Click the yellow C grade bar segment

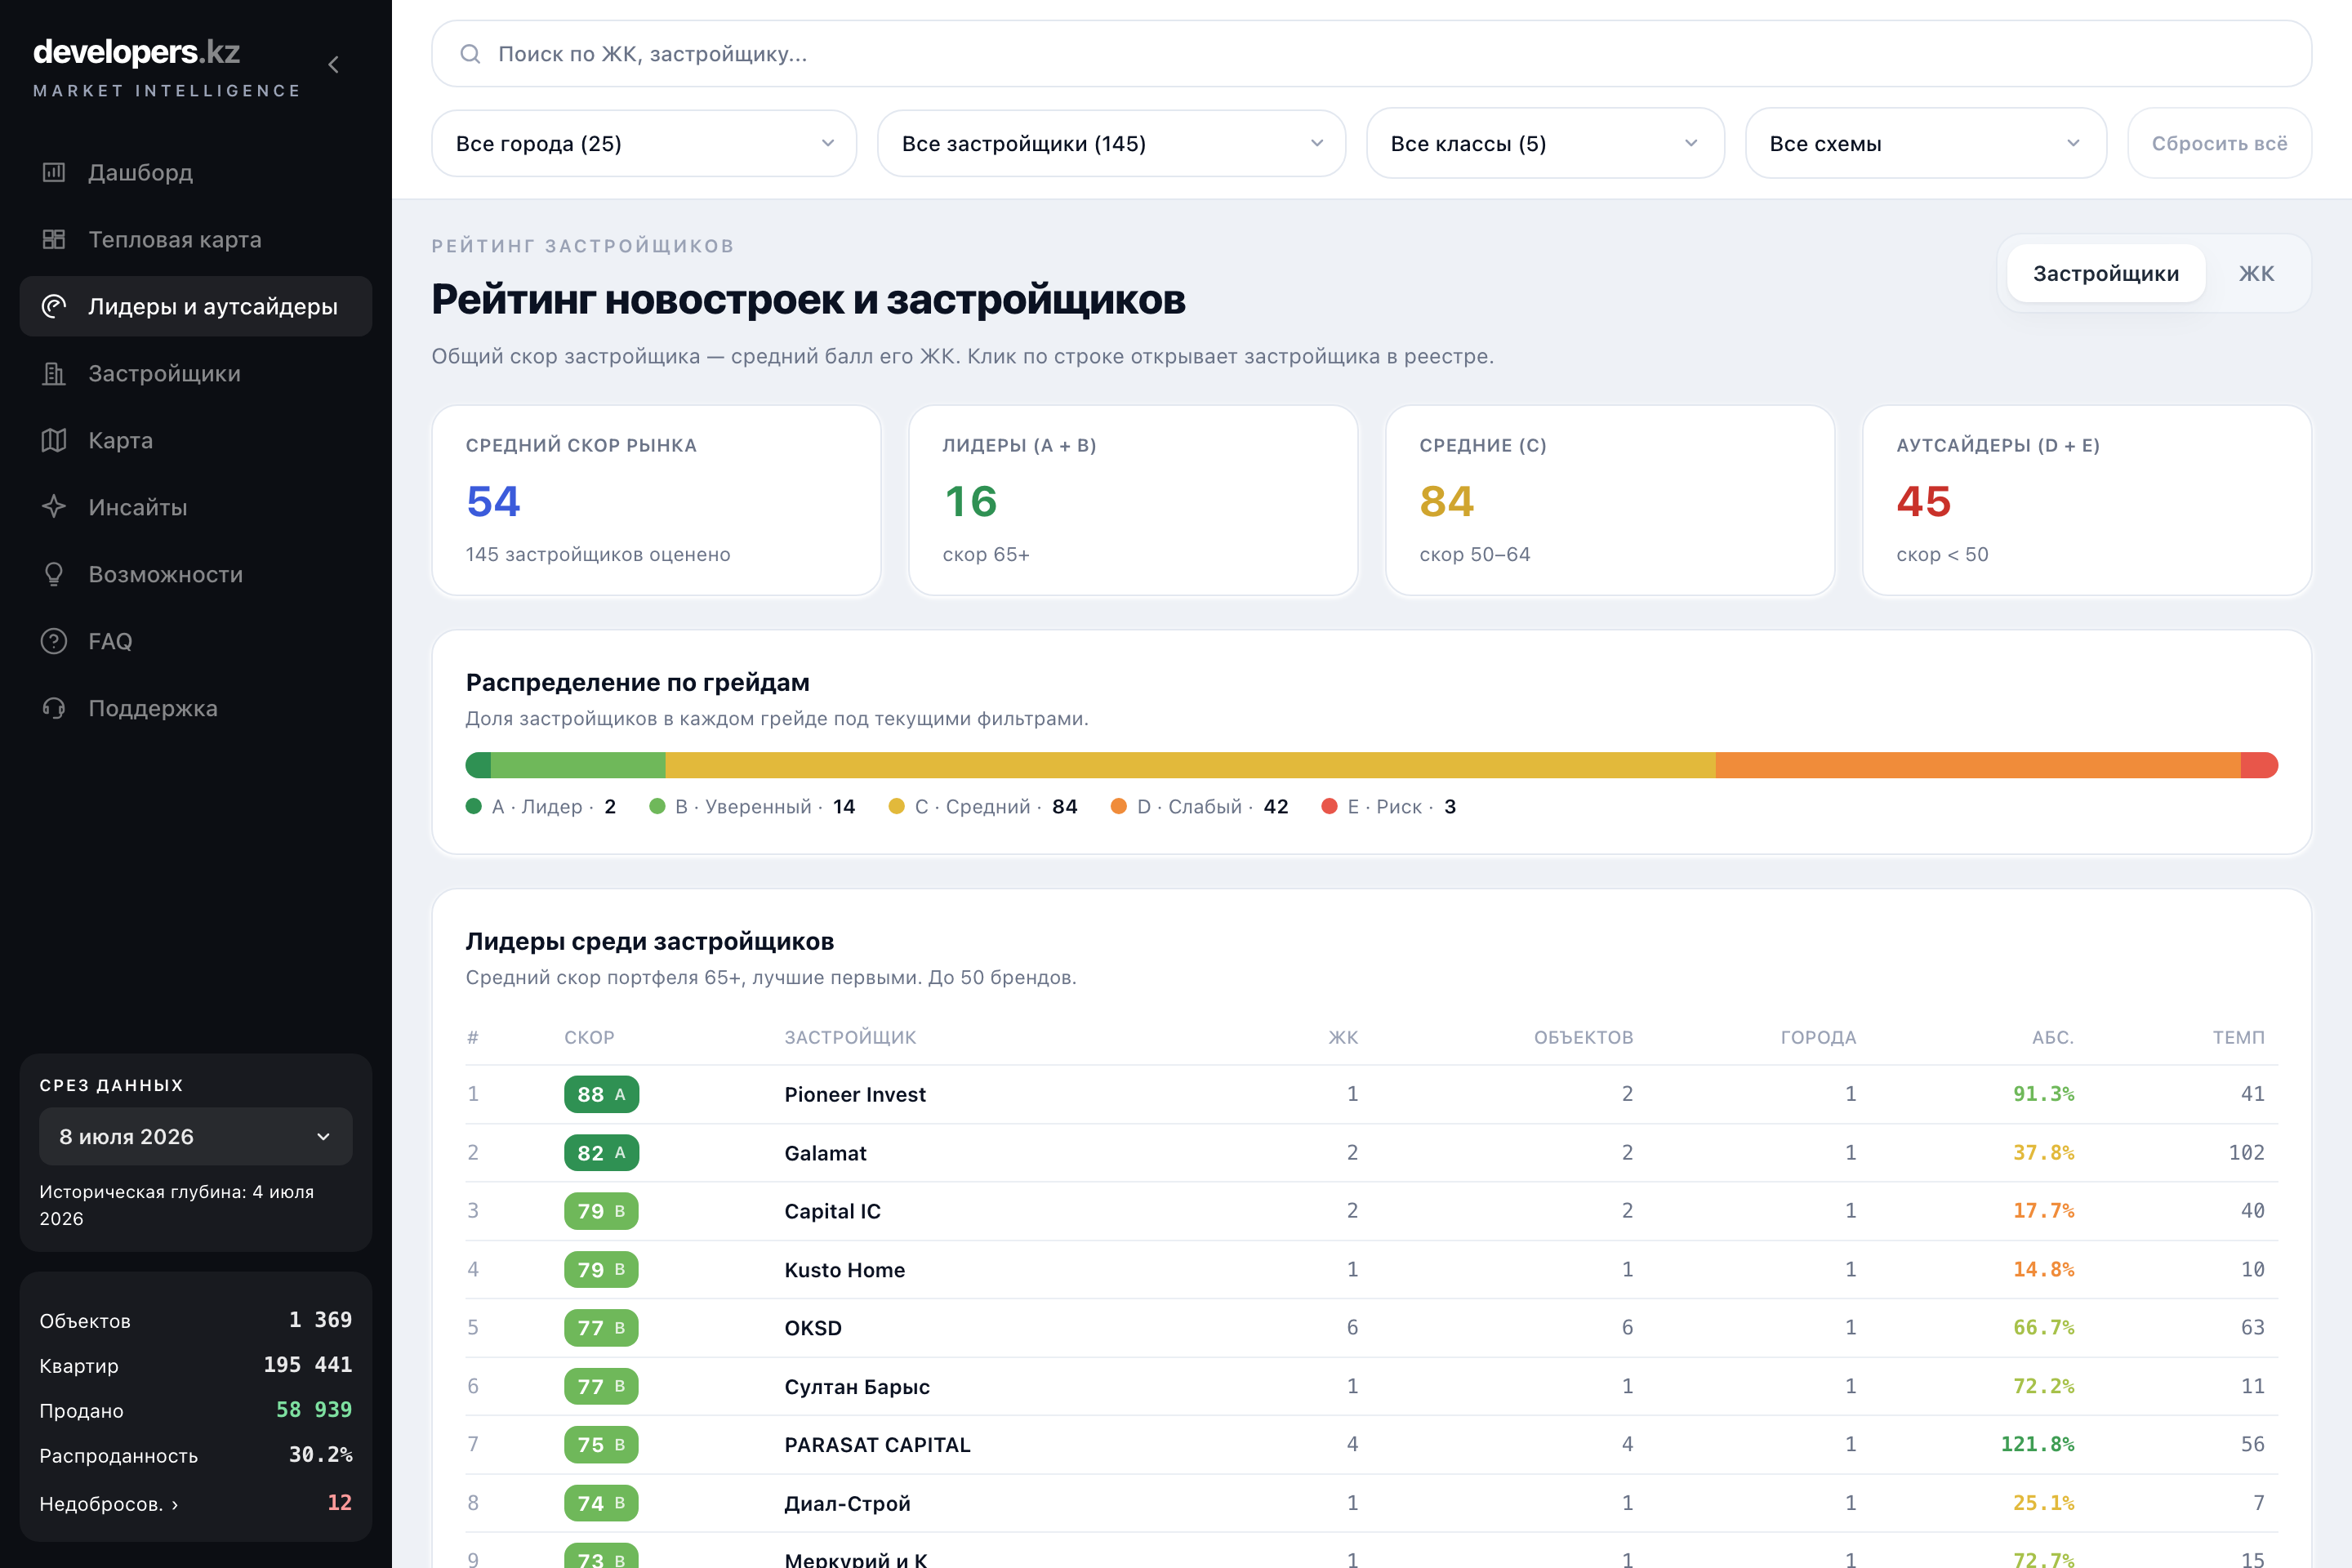coord(1190,765)
